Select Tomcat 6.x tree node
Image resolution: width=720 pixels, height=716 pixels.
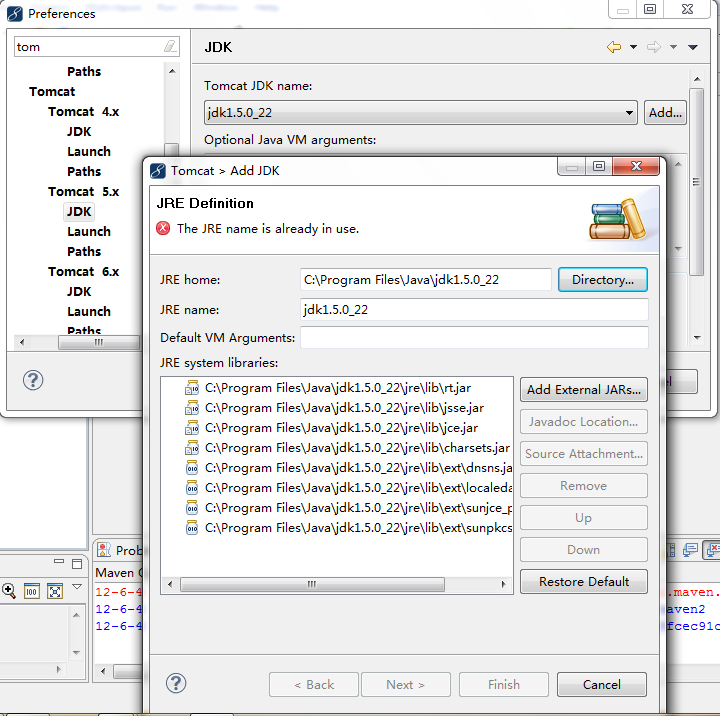click(84, 271)
